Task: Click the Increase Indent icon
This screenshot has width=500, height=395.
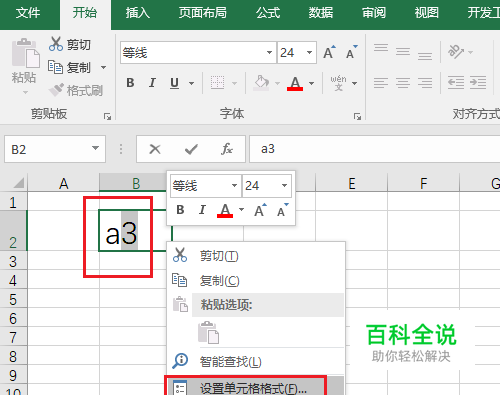Action: click(478, 83)
